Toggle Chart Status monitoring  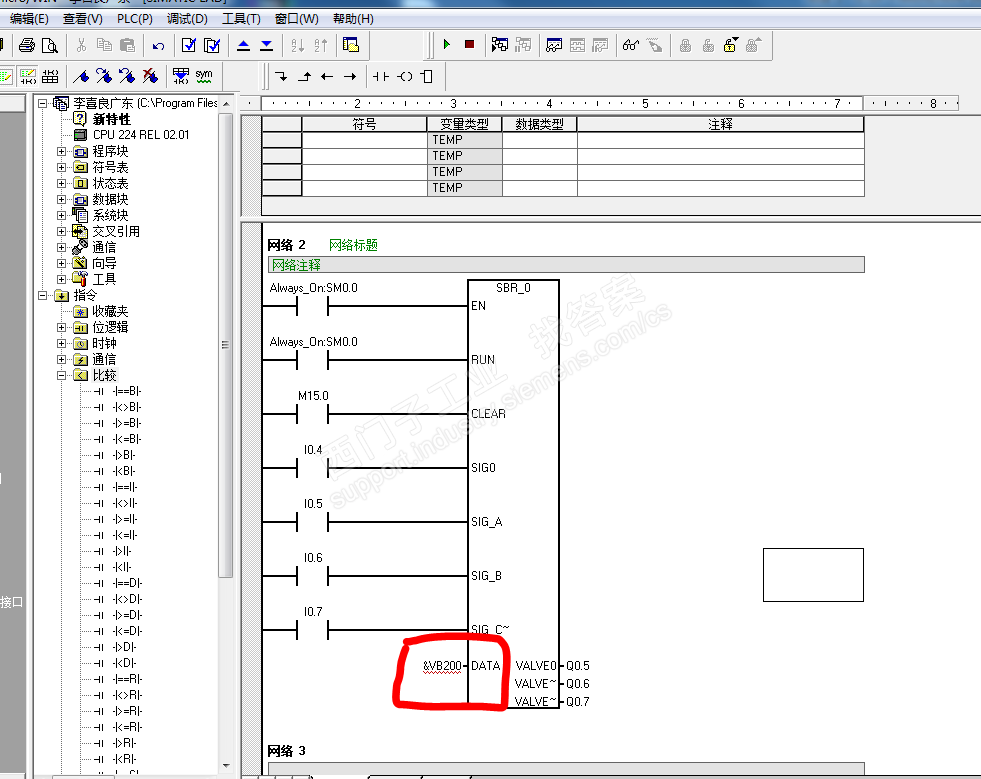tap(554, 44)
